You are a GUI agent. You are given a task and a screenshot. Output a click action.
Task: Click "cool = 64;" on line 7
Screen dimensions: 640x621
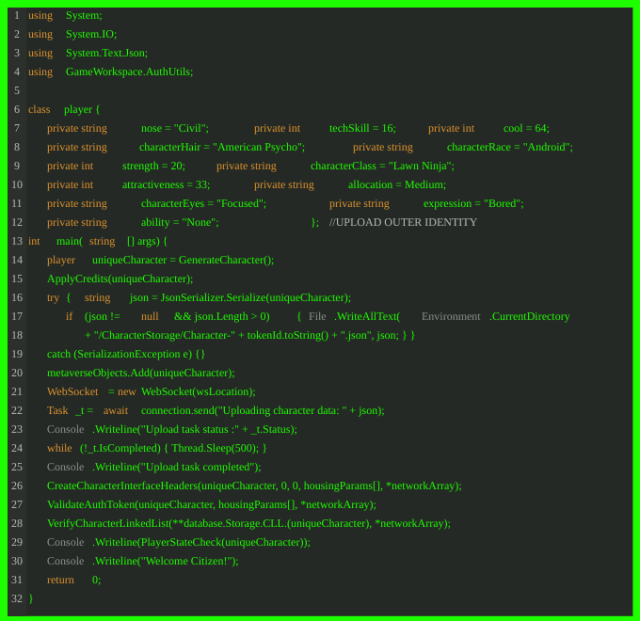tap(526, 128)
